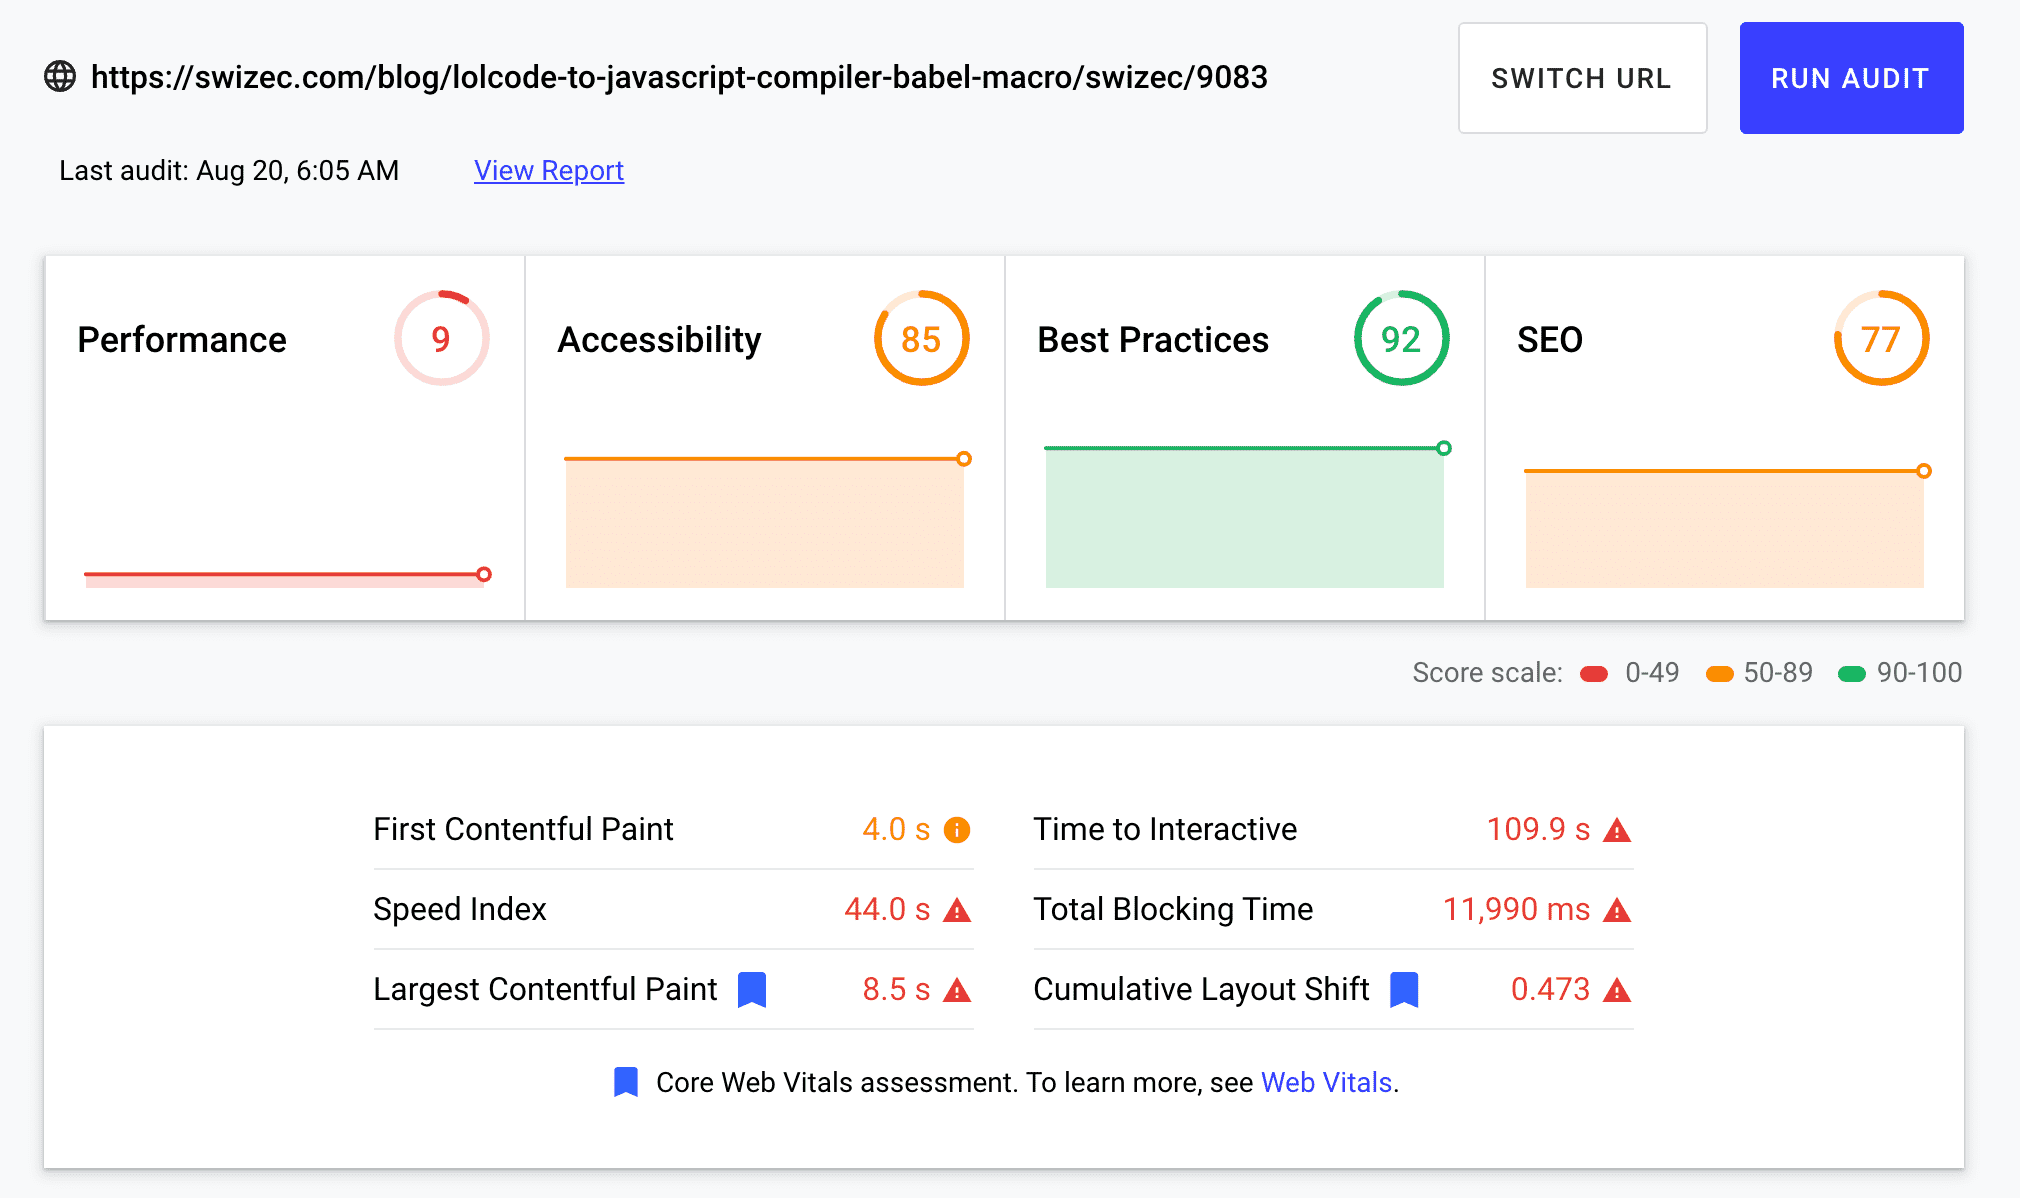This screenshot has height=1198, width=2020.
Task: Click the Performance score gauge showing 9
Action: coord(441,339)
